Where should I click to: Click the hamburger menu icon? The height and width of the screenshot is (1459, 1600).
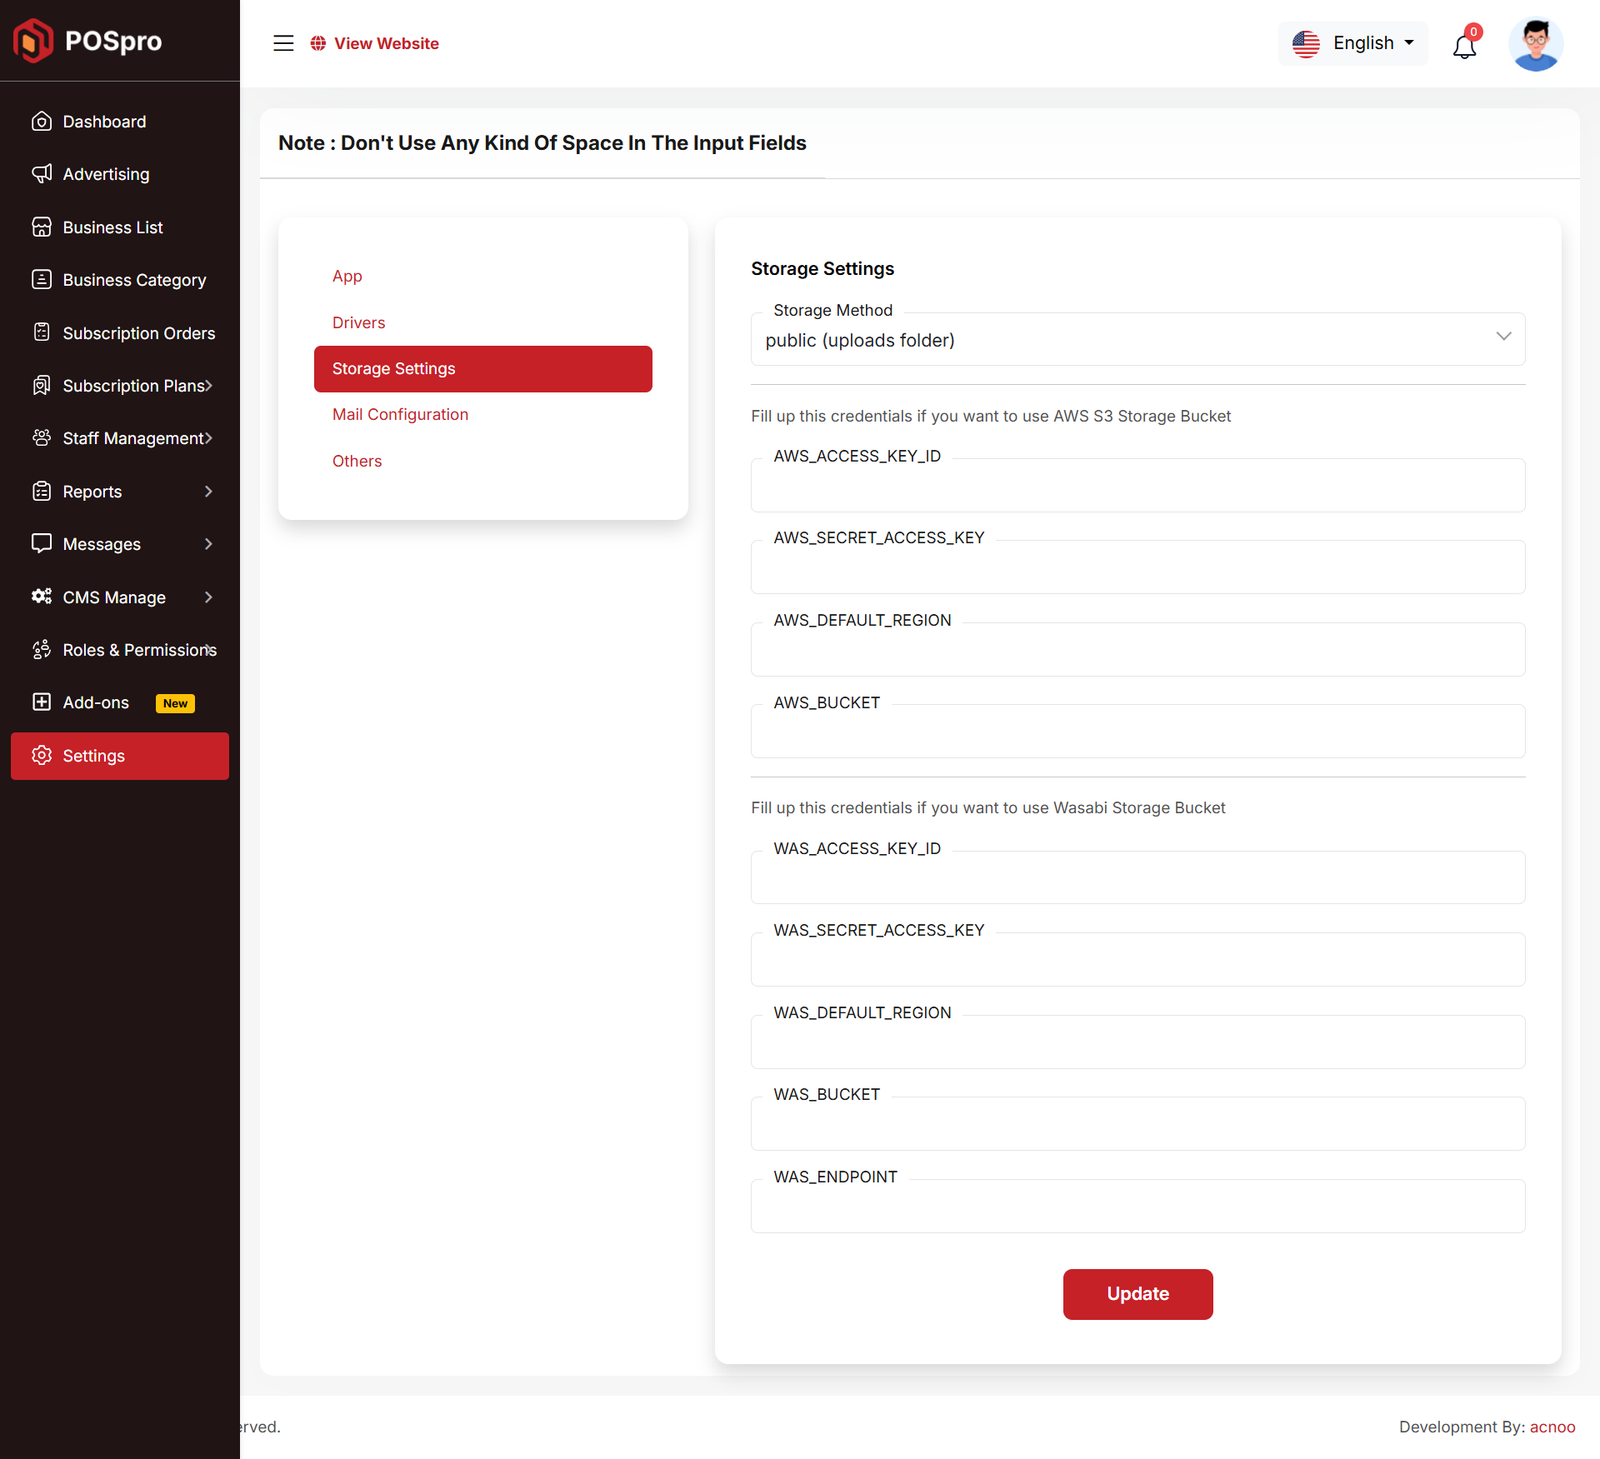tap(283, 43)
